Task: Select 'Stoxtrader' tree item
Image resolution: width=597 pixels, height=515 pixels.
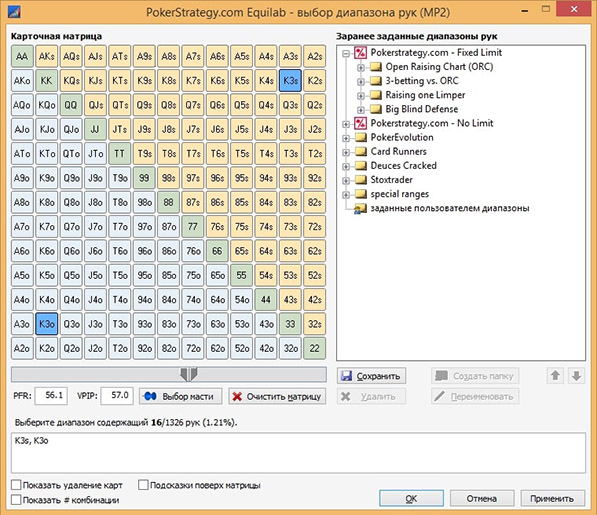Action: pyautogui.click(x=391, y=180)
